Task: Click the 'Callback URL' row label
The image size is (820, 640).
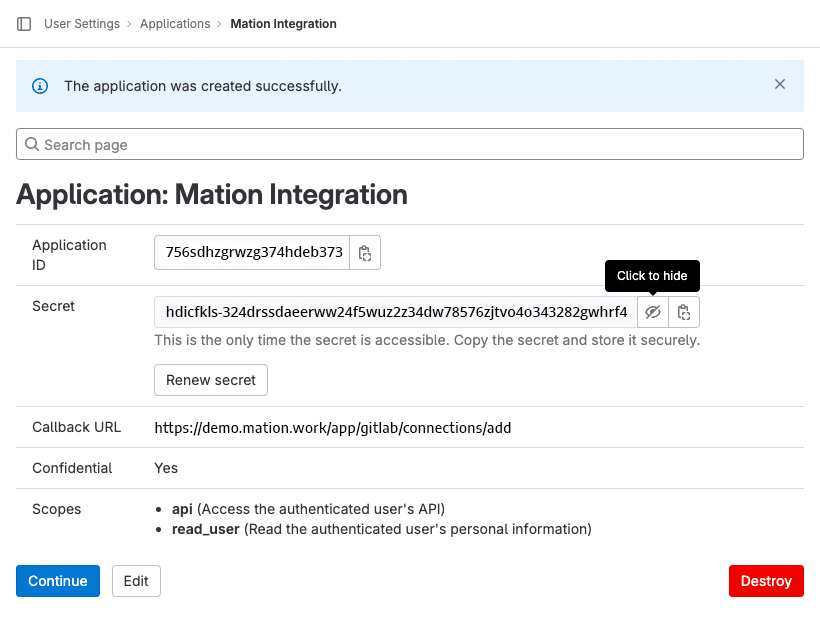Action: pyautogui.click(x=76, y=427)
